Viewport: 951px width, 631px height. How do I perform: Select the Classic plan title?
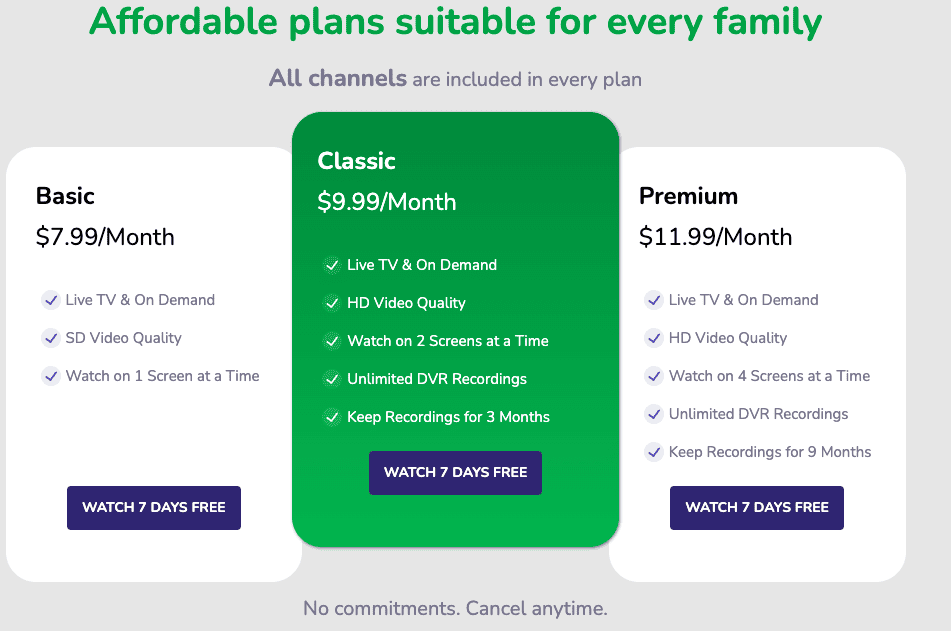tap(357, 161)
